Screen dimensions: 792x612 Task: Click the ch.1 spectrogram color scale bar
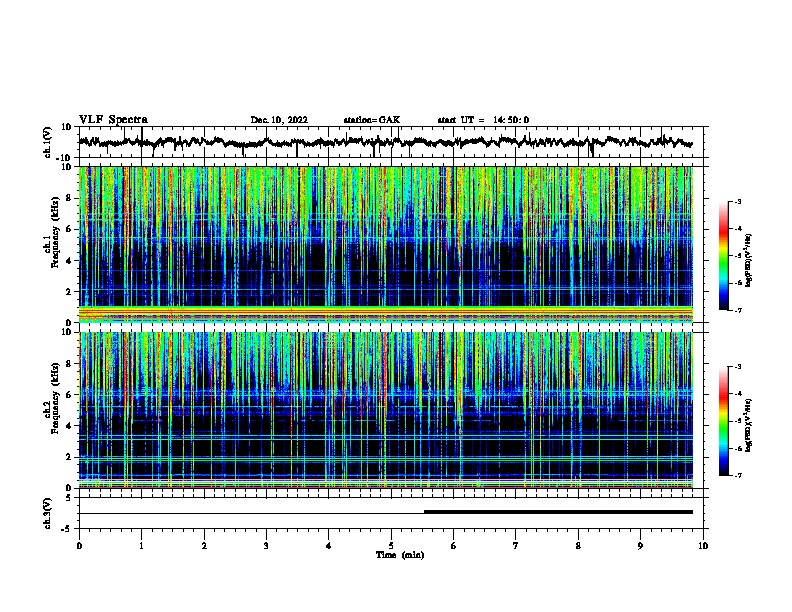point(724,256)
